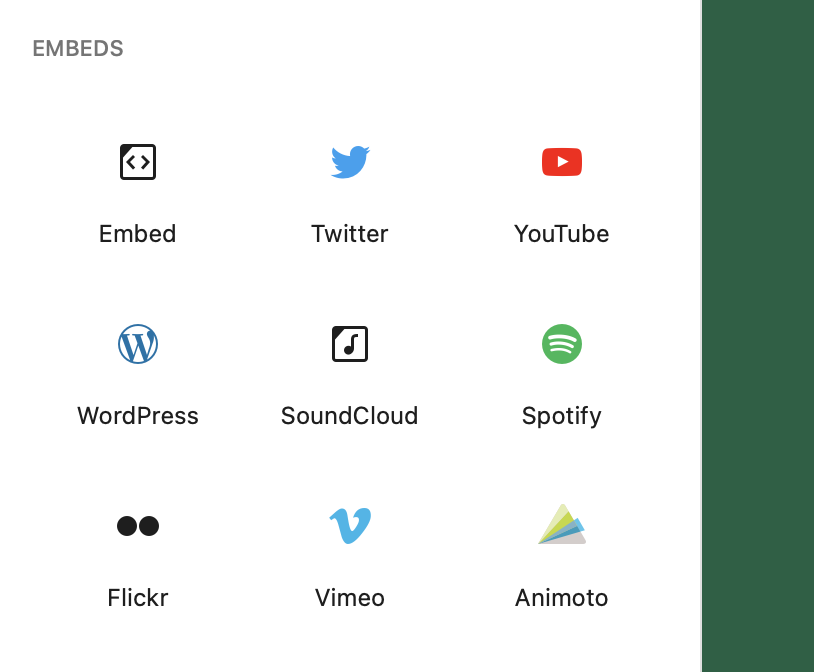
Task: Click the "SoundCloud" block label
Action: click(350, 416)
